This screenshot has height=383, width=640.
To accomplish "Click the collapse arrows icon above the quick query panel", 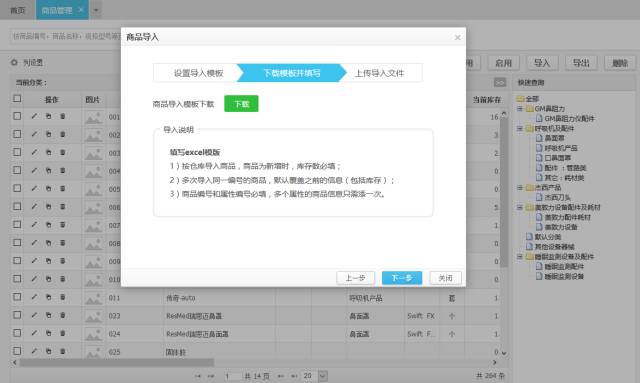I will (x=500, y=82).
